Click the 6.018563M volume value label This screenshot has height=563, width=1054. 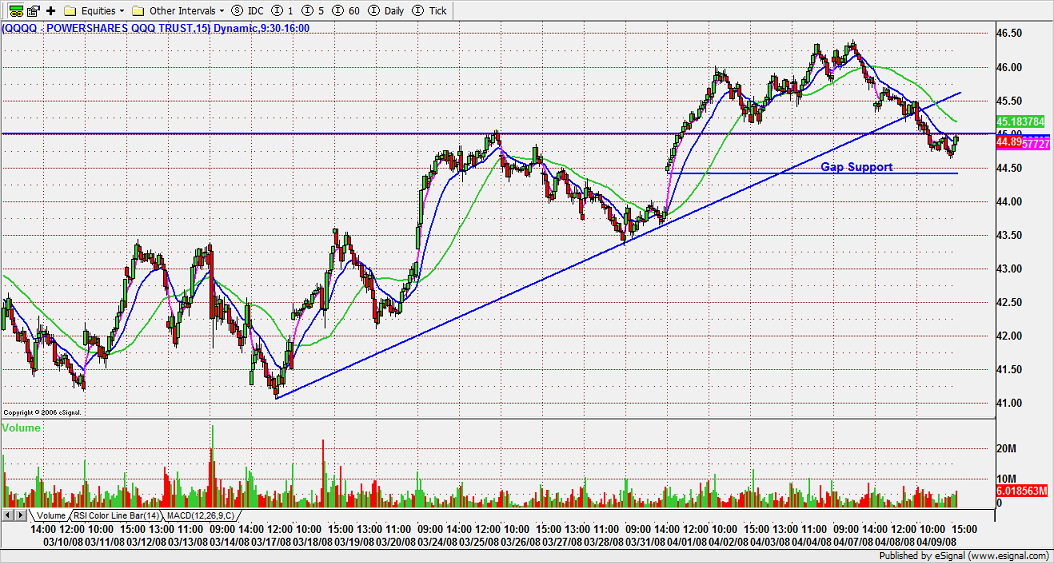click(x=1020, y=492)
